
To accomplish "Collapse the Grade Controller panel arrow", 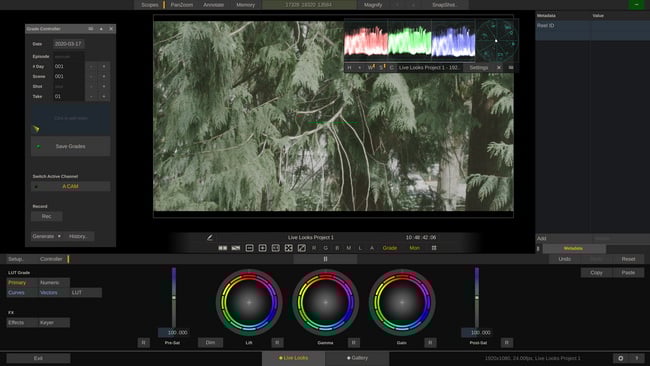I will click(101, 29).
